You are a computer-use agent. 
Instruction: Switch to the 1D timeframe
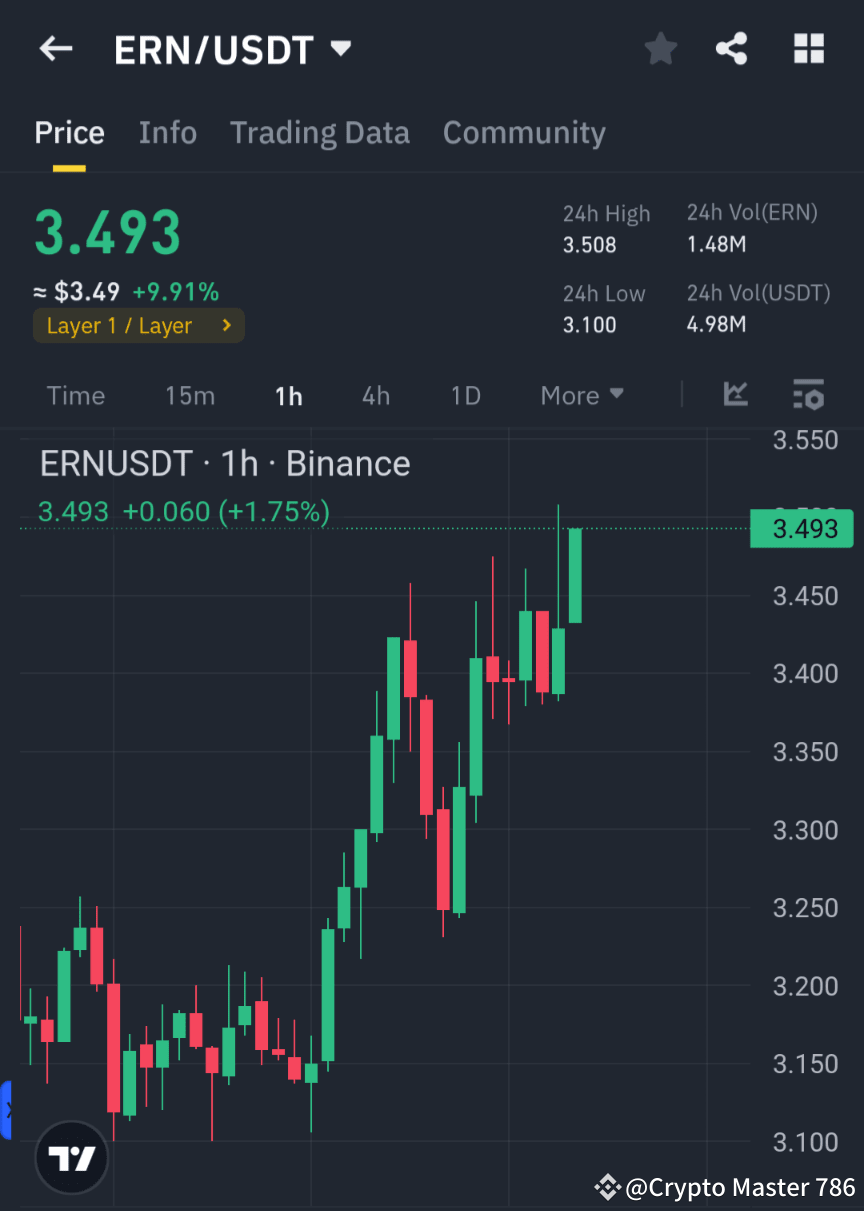tap(465, 395)
